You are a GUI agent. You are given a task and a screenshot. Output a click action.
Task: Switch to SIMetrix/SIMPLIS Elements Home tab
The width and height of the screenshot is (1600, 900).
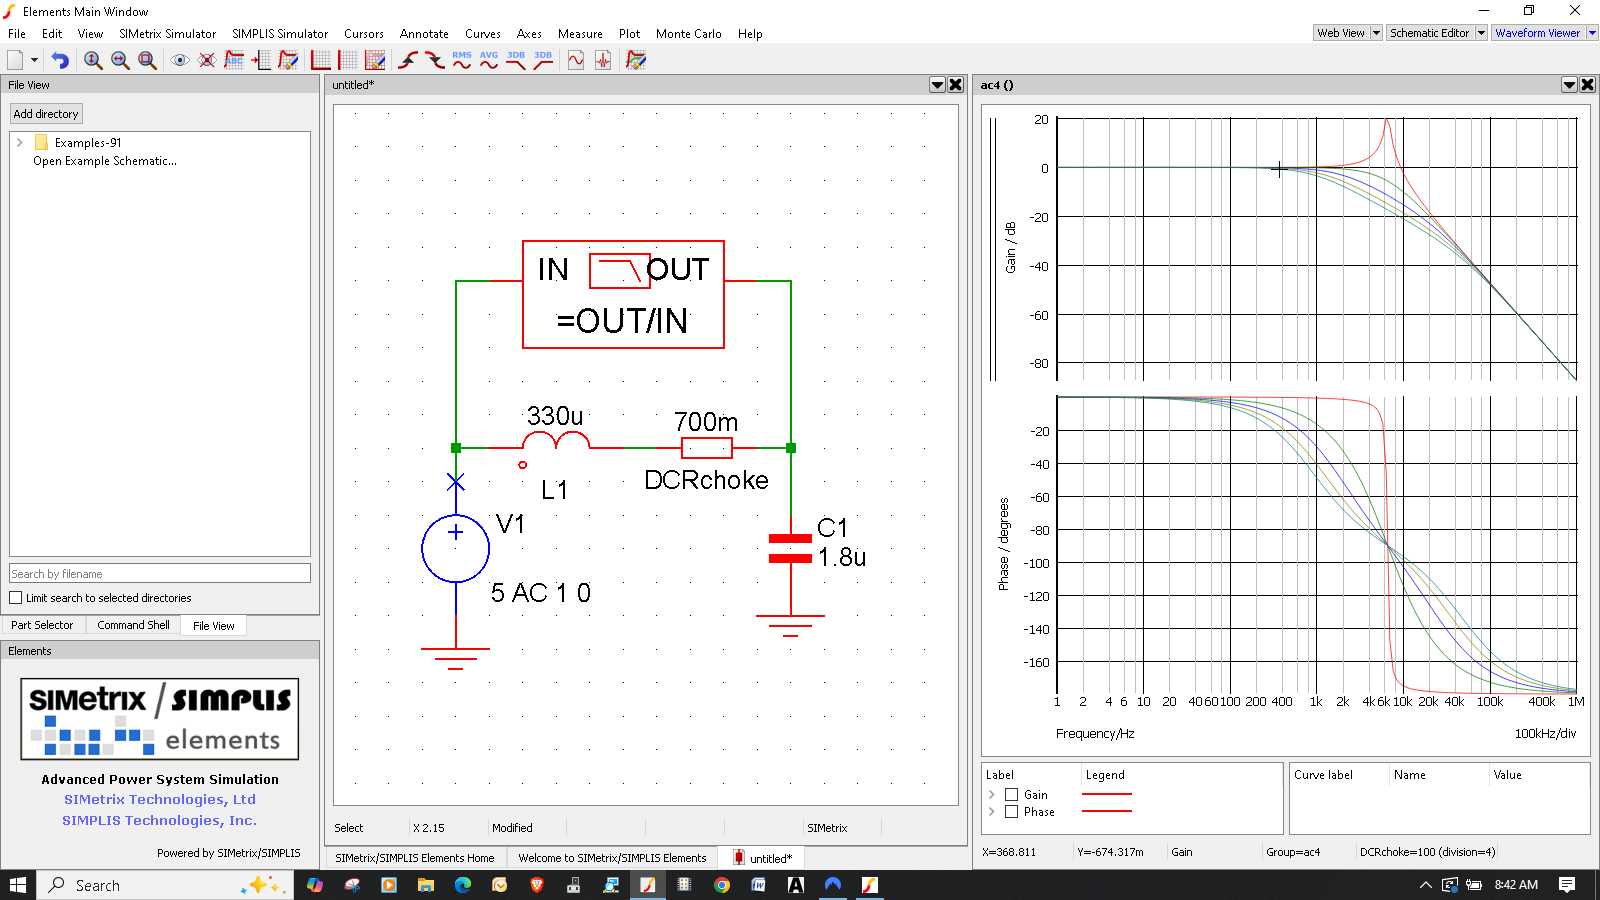pyautogui.click(x=415, y=858)
